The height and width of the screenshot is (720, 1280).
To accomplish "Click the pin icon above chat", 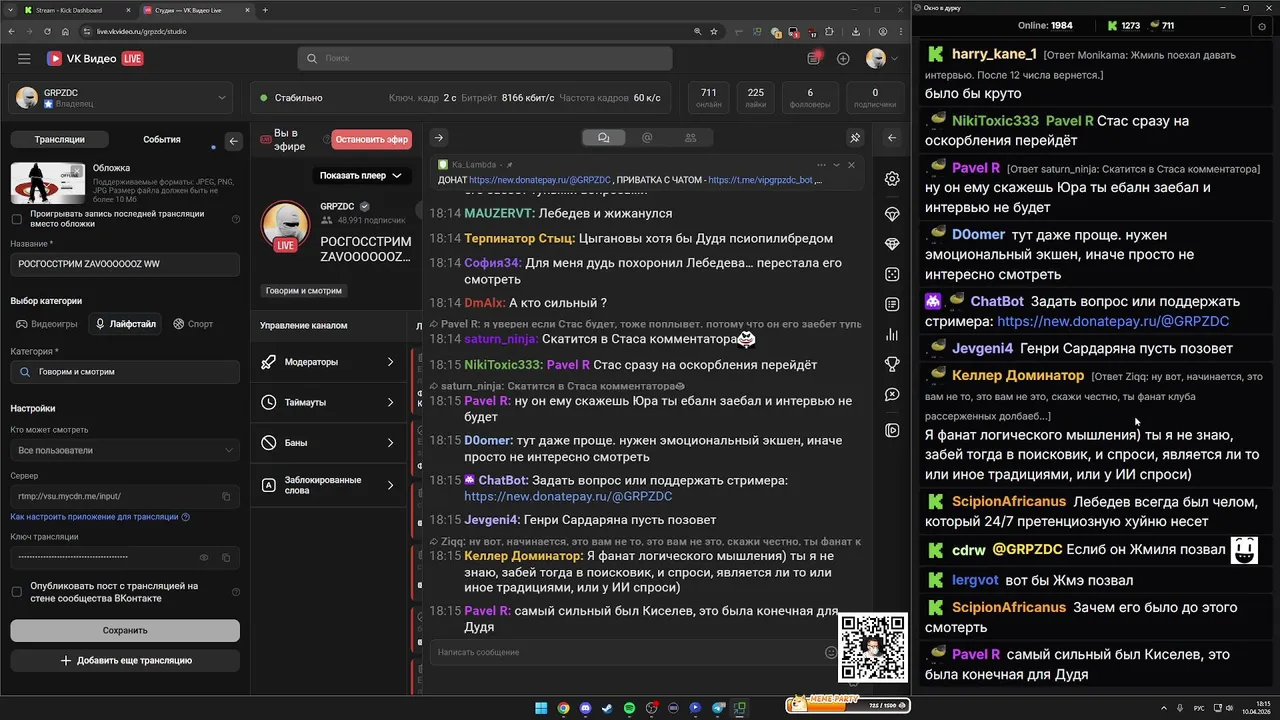I will coord(855,138).
